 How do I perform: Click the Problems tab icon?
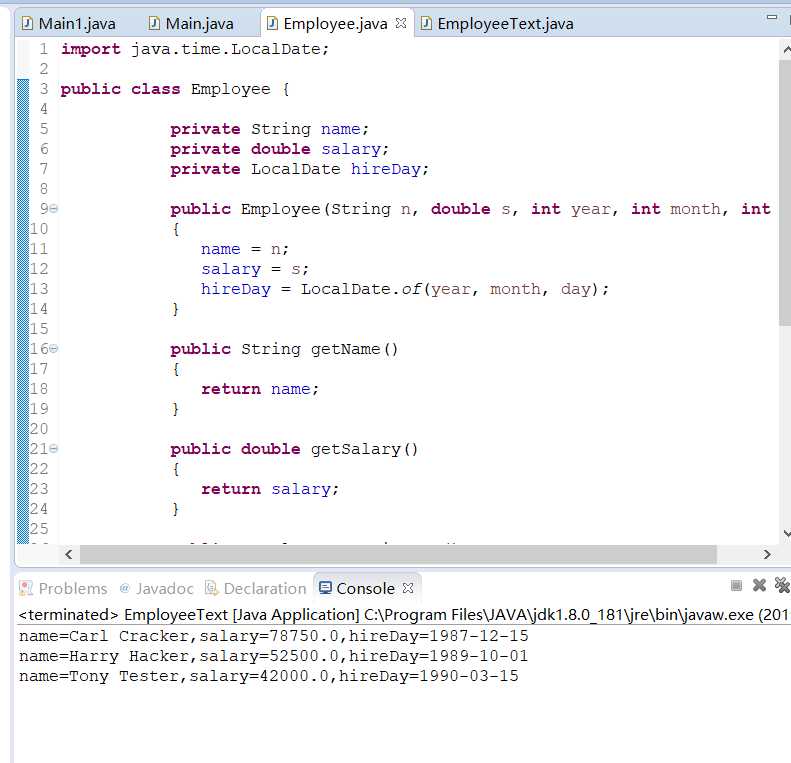[x=26, y=588]
